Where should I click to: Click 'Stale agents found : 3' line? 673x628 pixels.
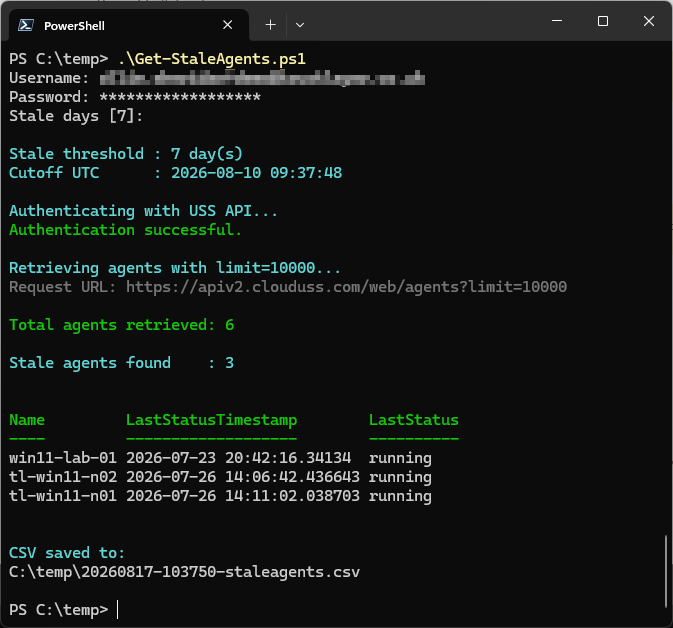tap(121, 363)
